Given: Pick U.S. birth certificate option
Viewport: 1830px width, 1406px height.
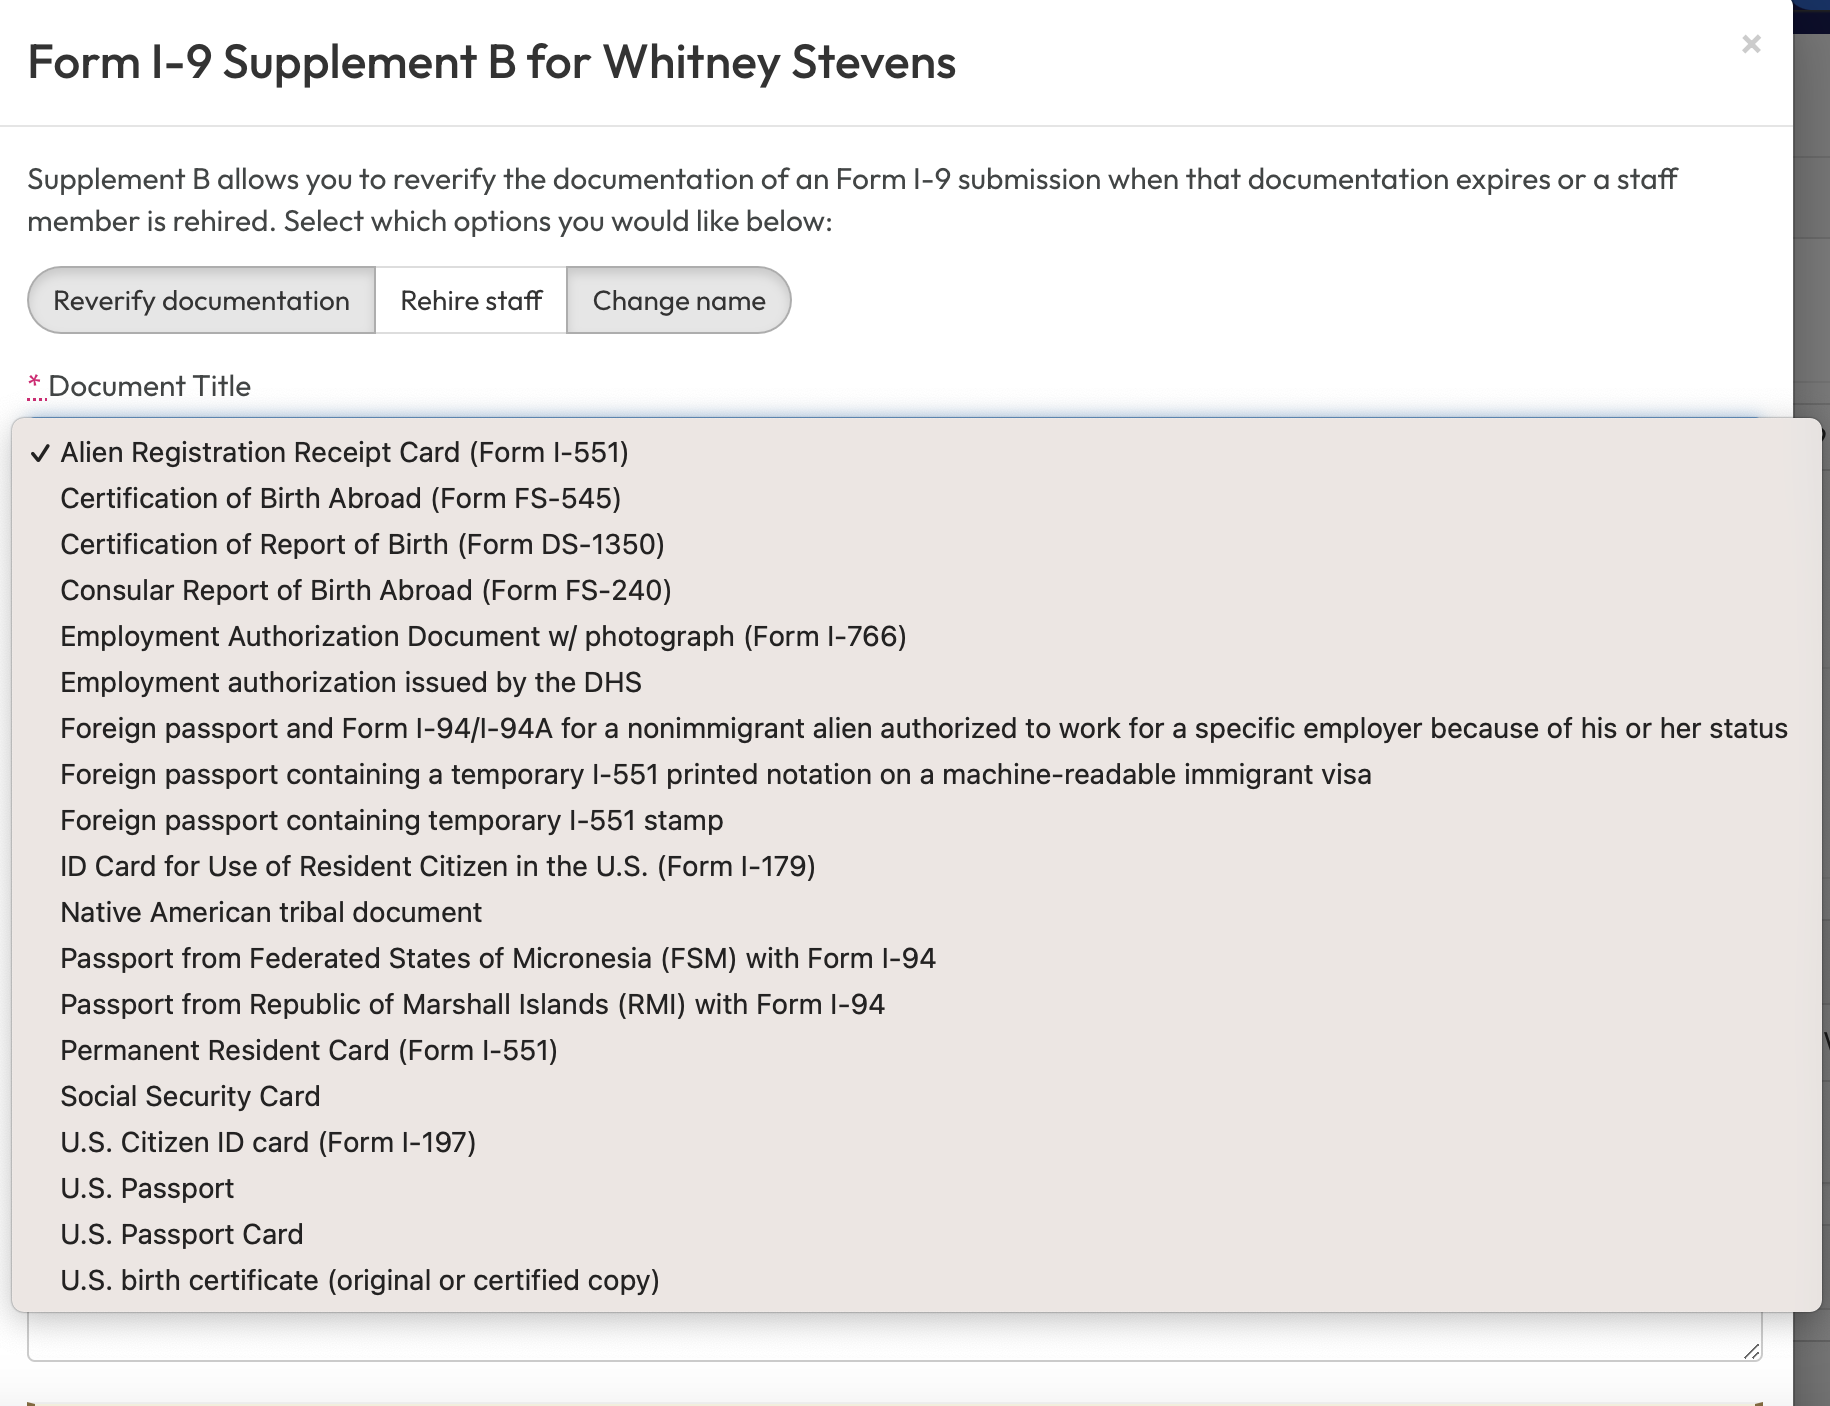Looking at the screenshot, I should [x=359, y=1281].
